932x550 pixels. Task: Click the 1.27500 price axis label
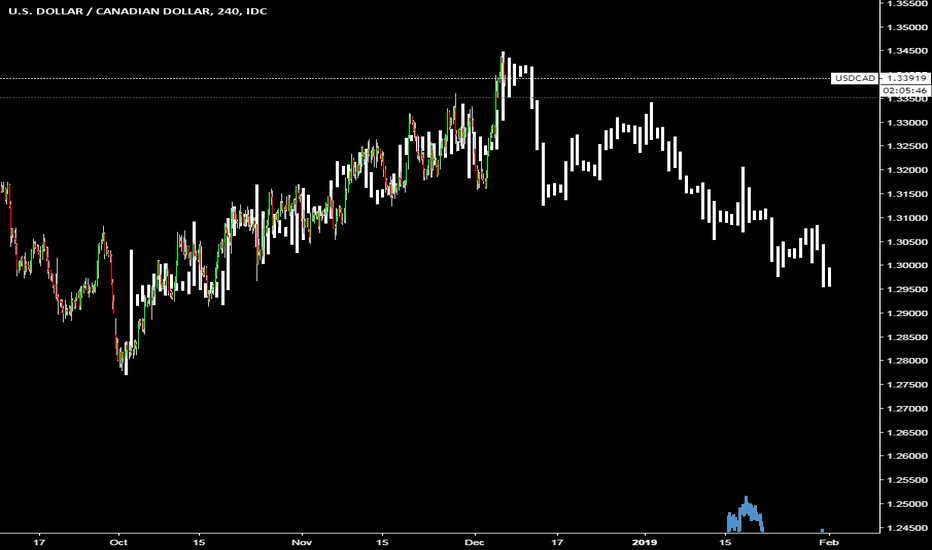907,385
